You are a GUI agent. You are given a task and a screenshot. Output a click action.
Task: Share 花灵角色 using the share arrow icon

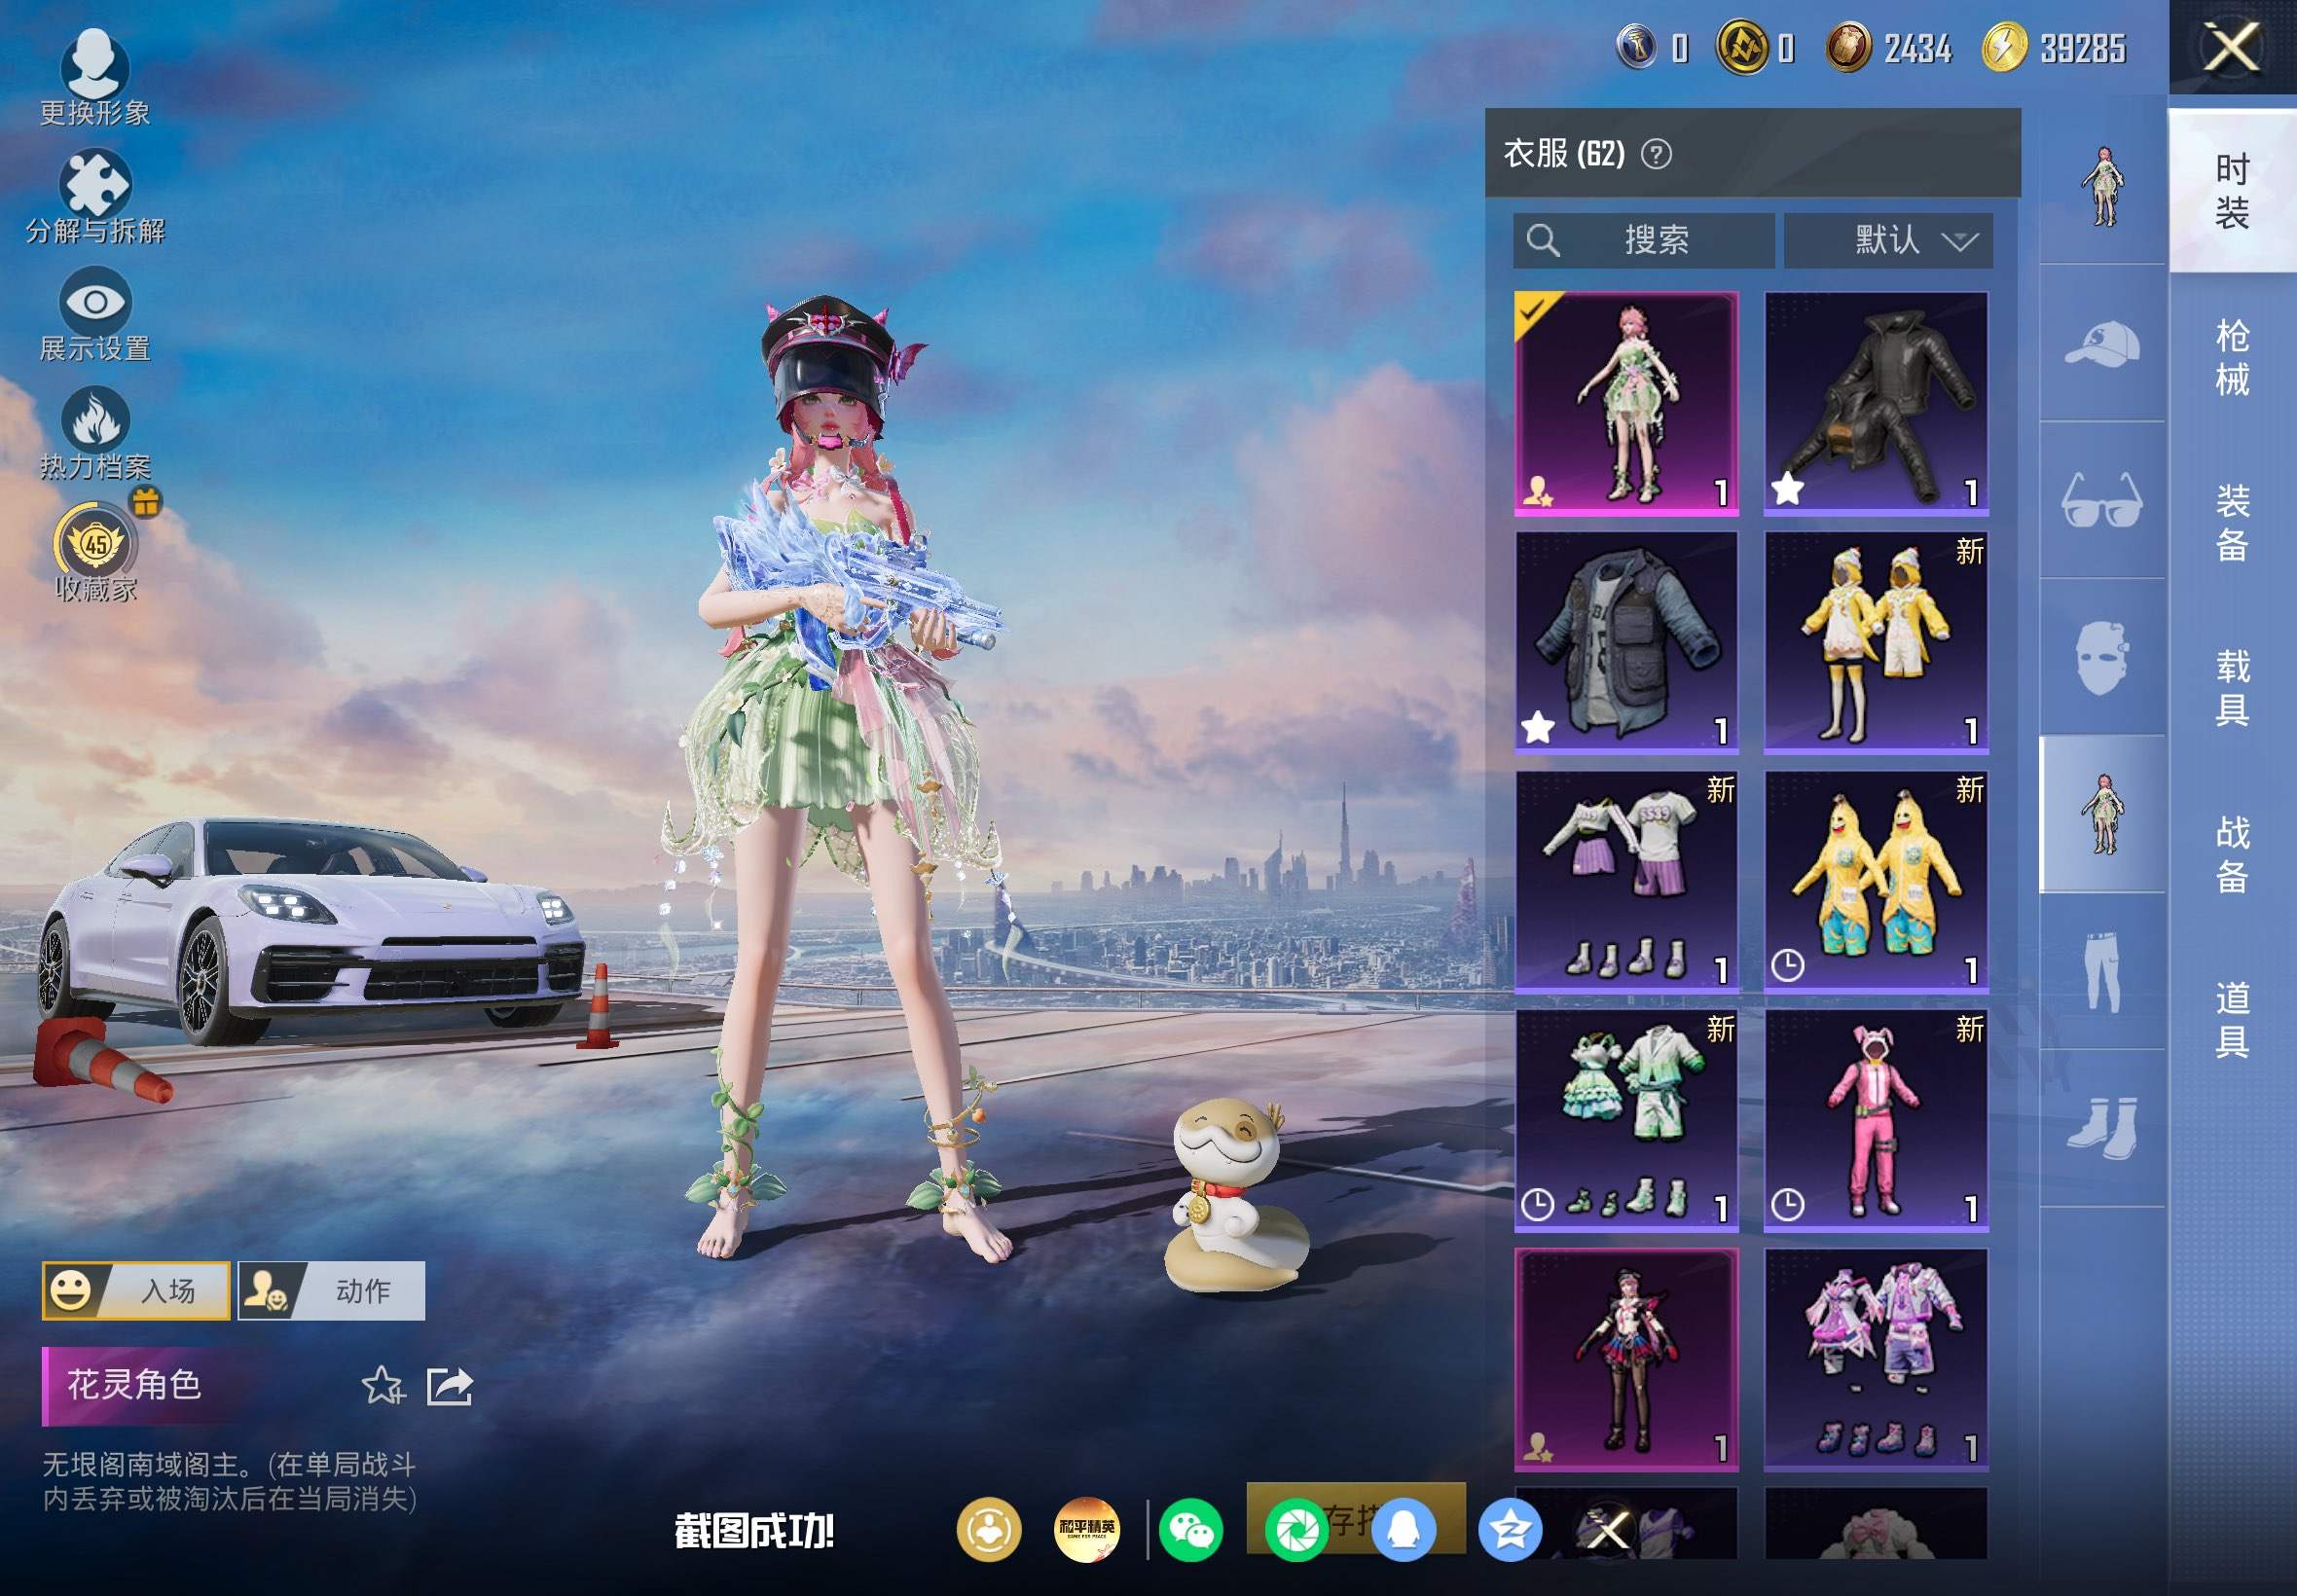click(x=450, y=1386)
